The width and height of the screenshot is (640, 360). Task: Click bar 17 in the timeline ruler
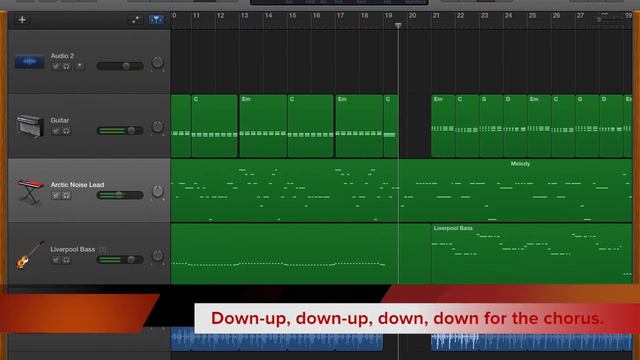pos(340,16)
